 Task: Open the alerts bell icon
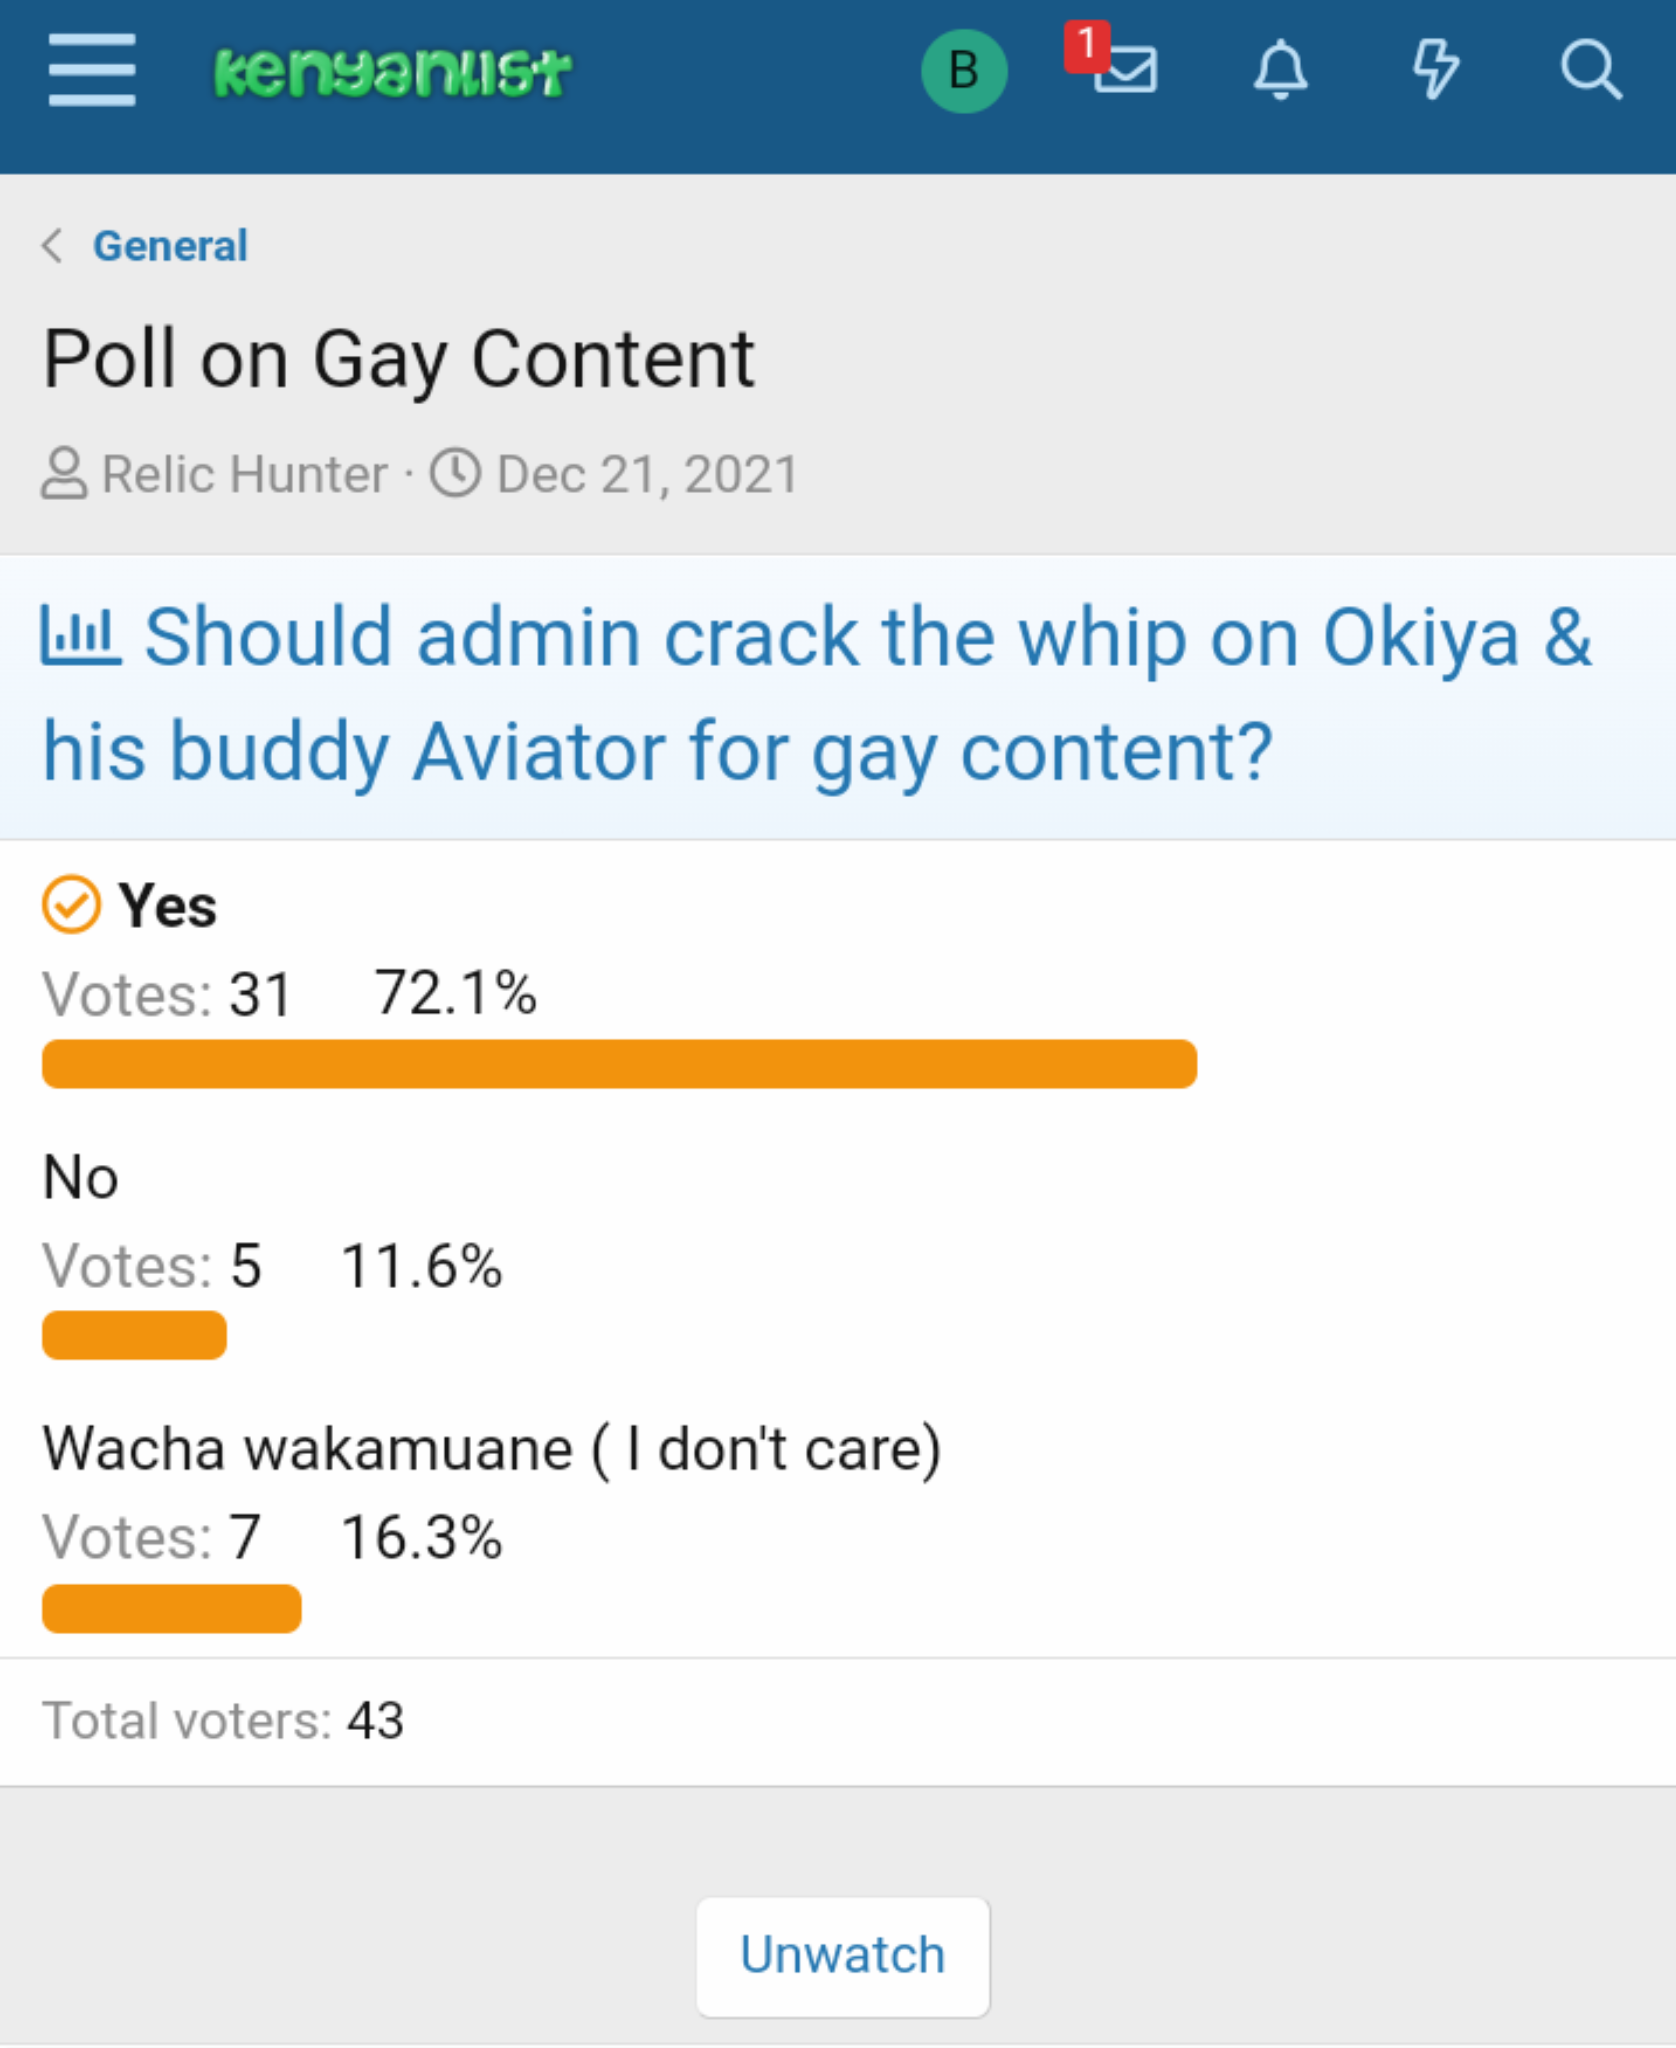(x=1281, y=70)
